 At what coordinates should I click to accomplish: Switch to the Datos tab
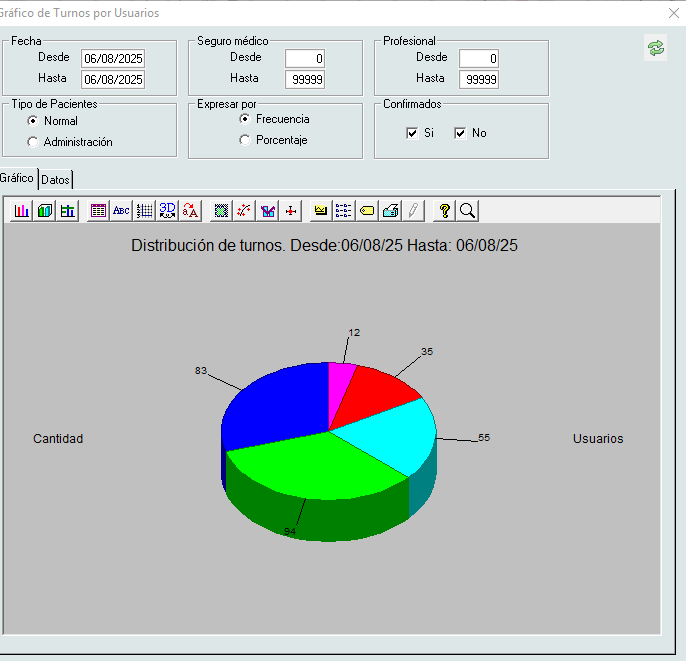(56, 179)
